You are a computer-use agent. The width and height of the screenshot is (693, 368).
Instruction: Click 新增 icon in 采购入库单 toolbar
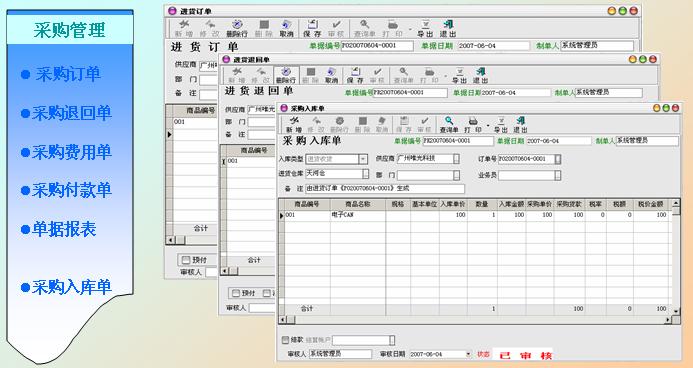pyautogui.click(x=293, y=125)
